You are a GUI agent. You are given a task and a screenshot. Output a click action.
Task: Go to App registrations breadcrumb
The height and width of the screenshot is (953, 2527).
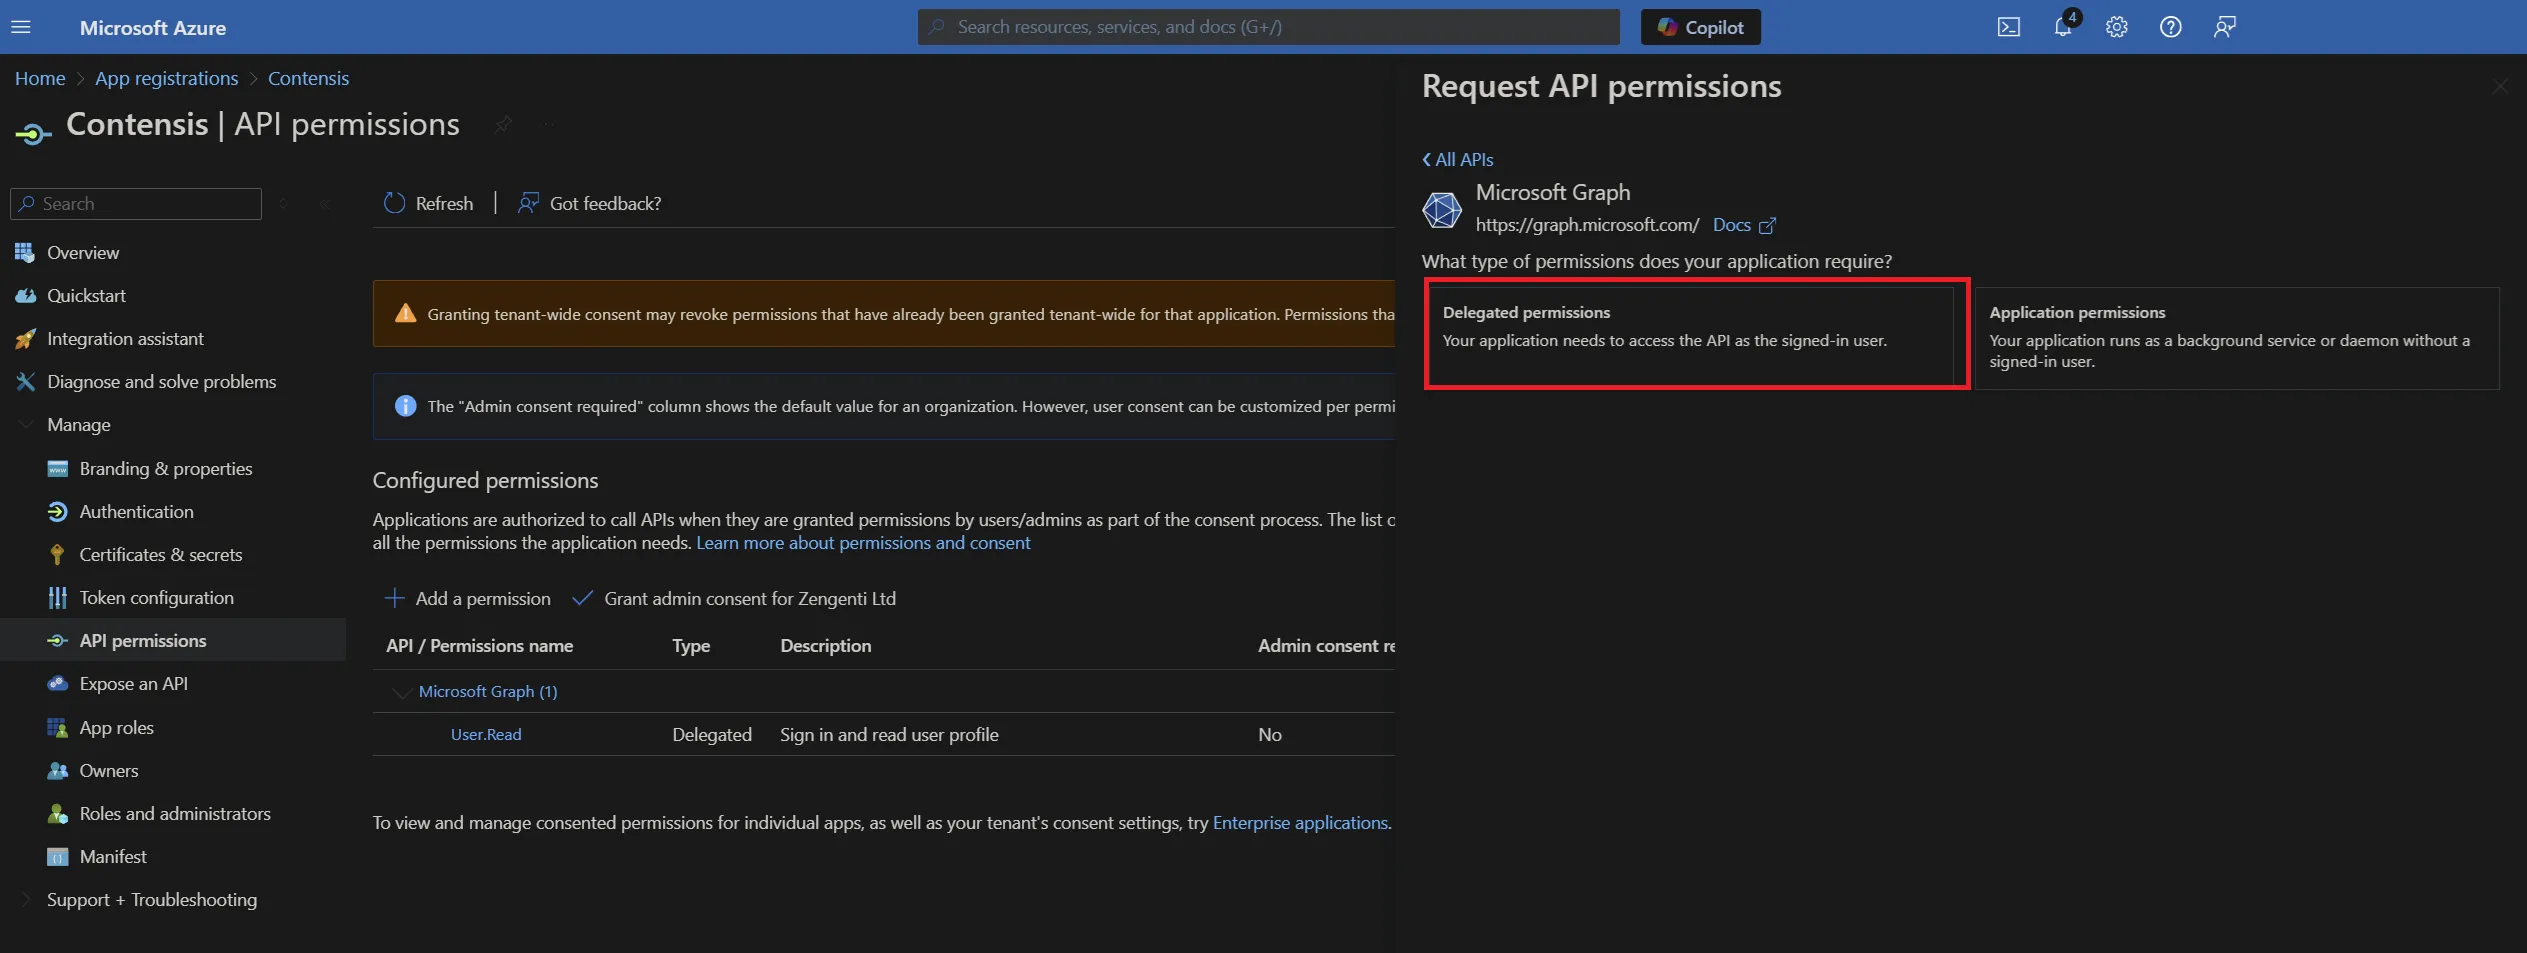coord(166,78)
